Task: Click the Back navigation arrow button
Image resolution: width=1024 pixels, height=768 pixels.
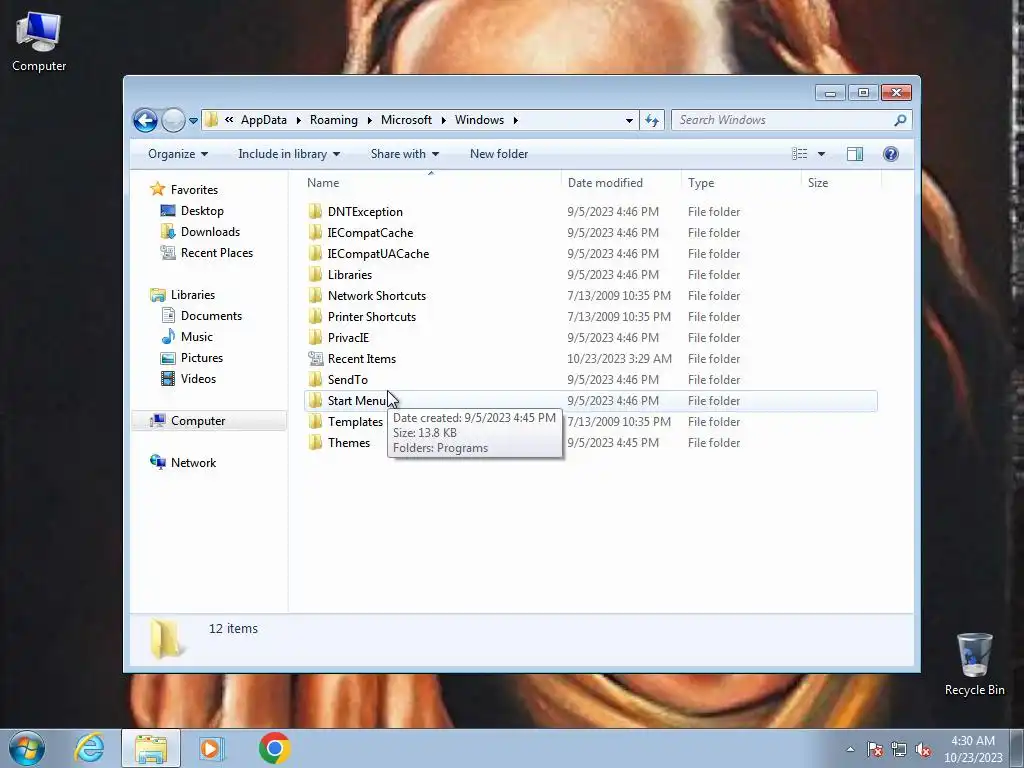Action: pos(145,120)
